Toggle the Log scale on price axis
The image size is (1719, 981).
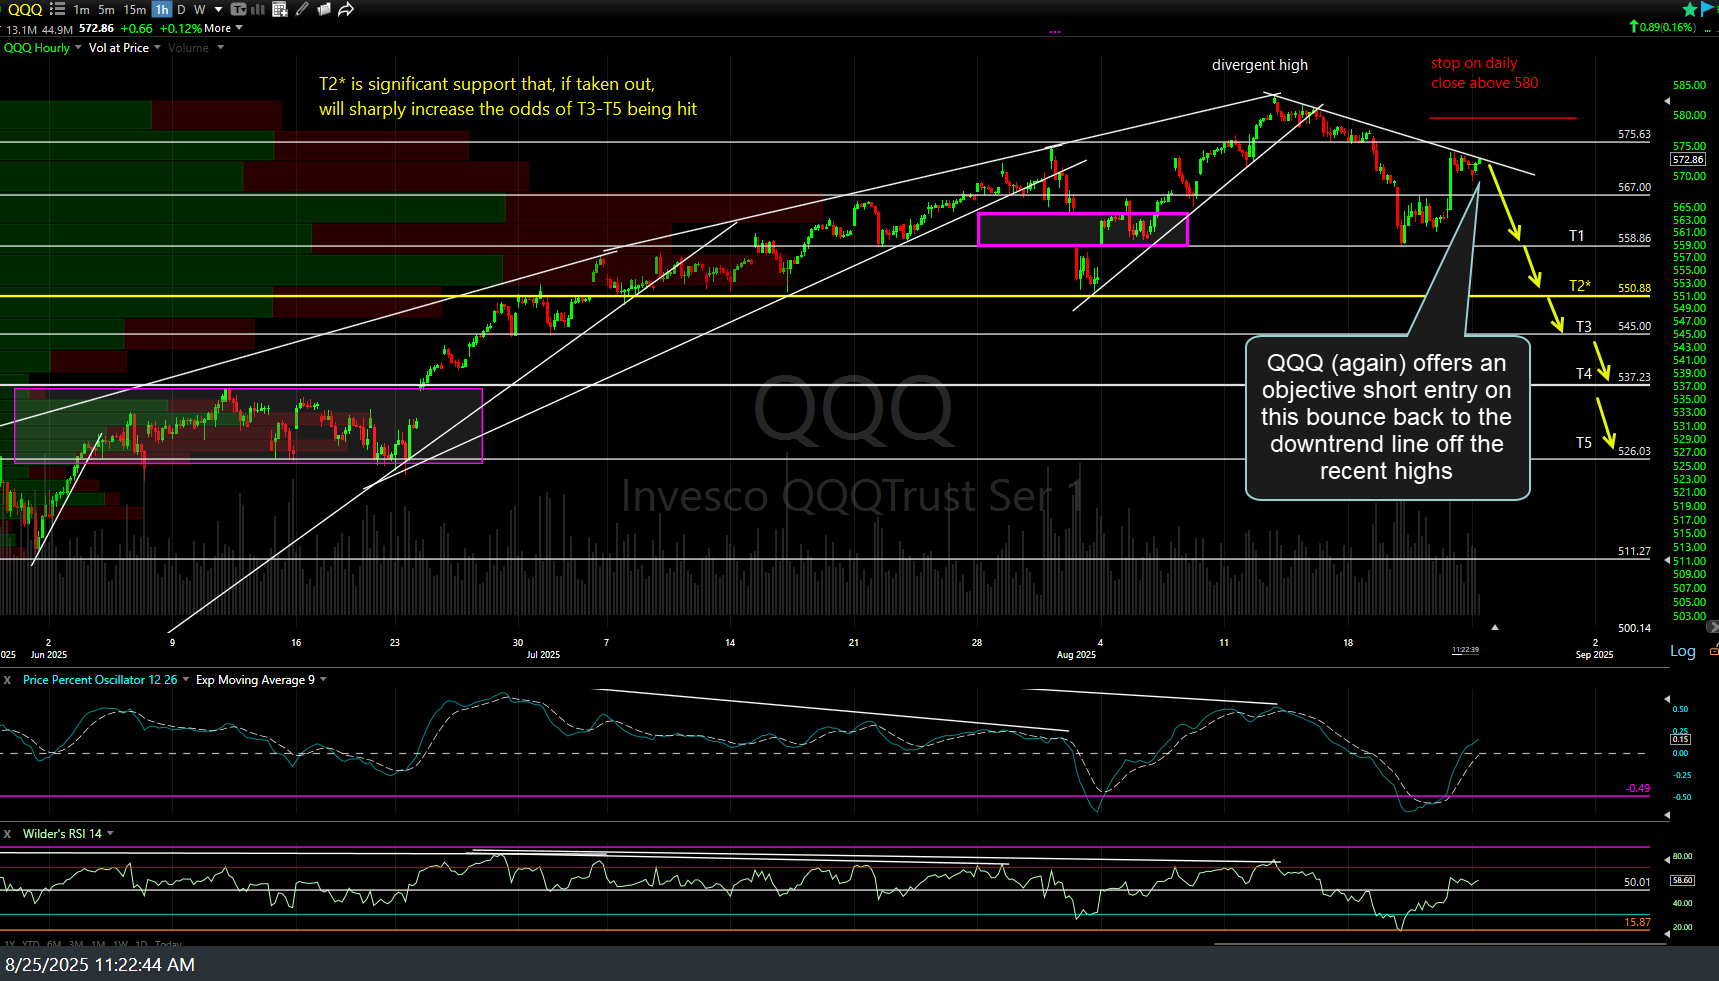tap(1683, 651)
